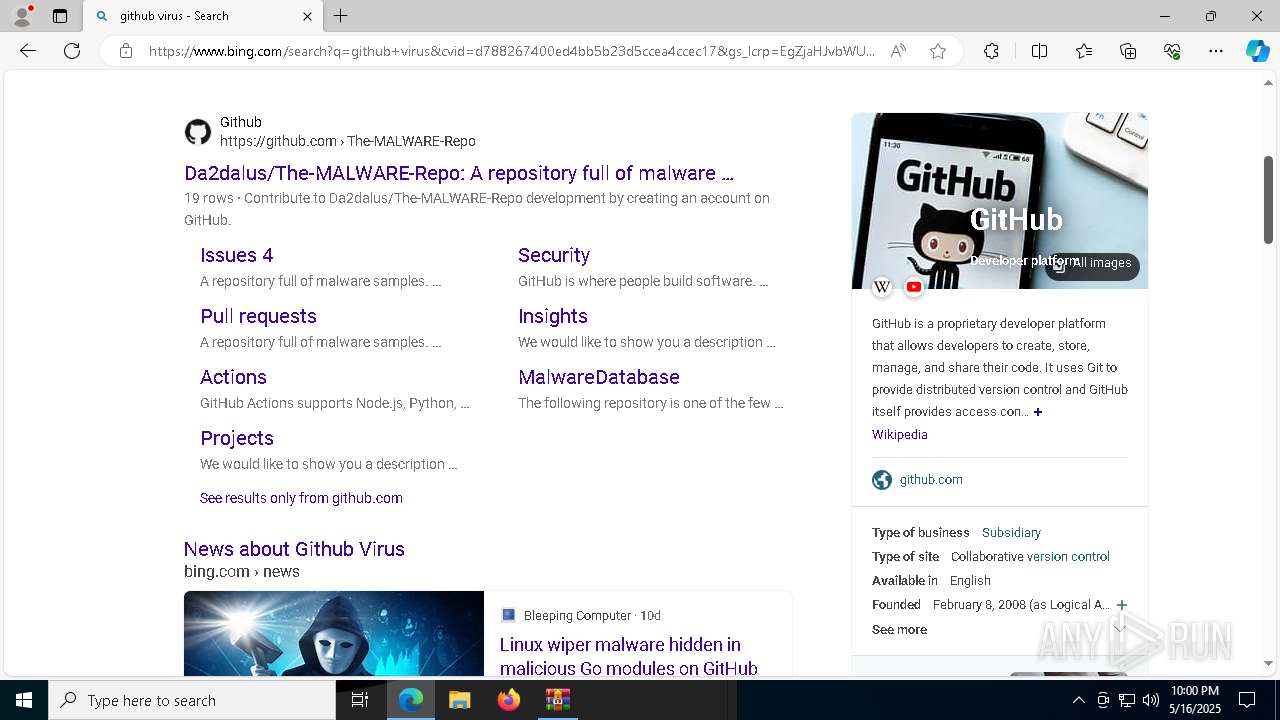
Task: Expand See more GitHub facts
Action: point(900,630)
